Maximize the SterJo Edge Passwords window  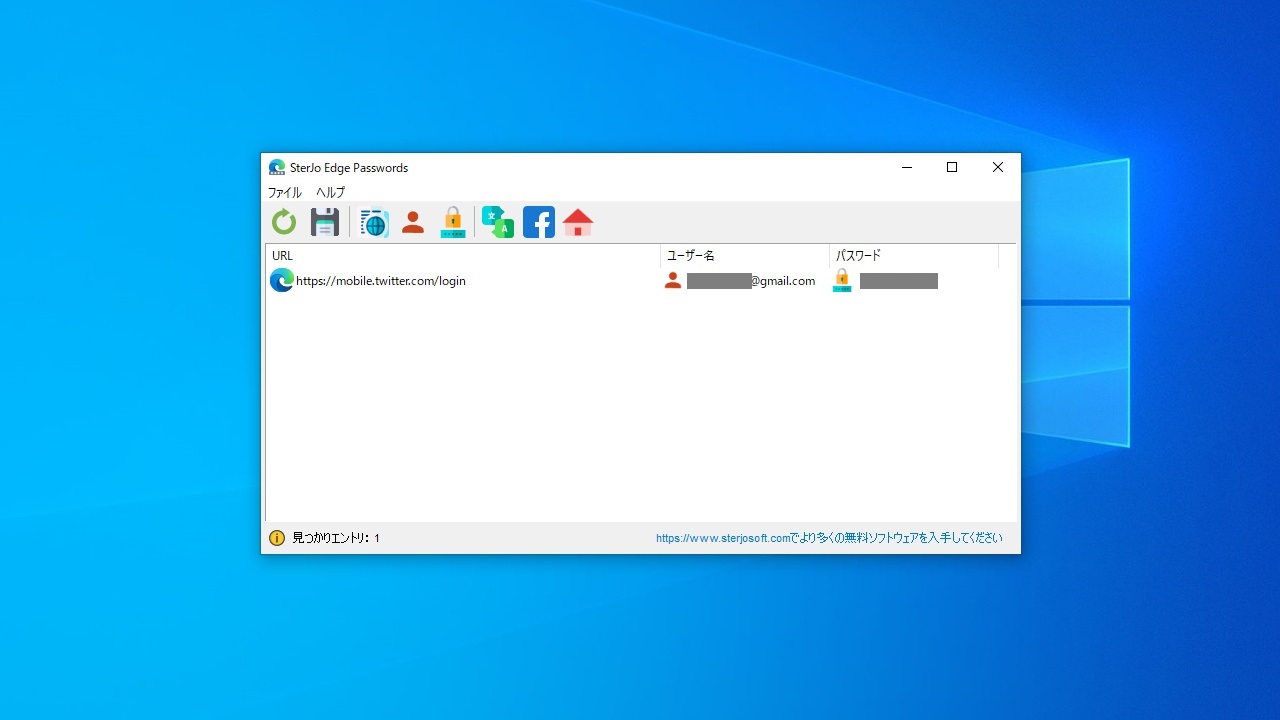952,168
